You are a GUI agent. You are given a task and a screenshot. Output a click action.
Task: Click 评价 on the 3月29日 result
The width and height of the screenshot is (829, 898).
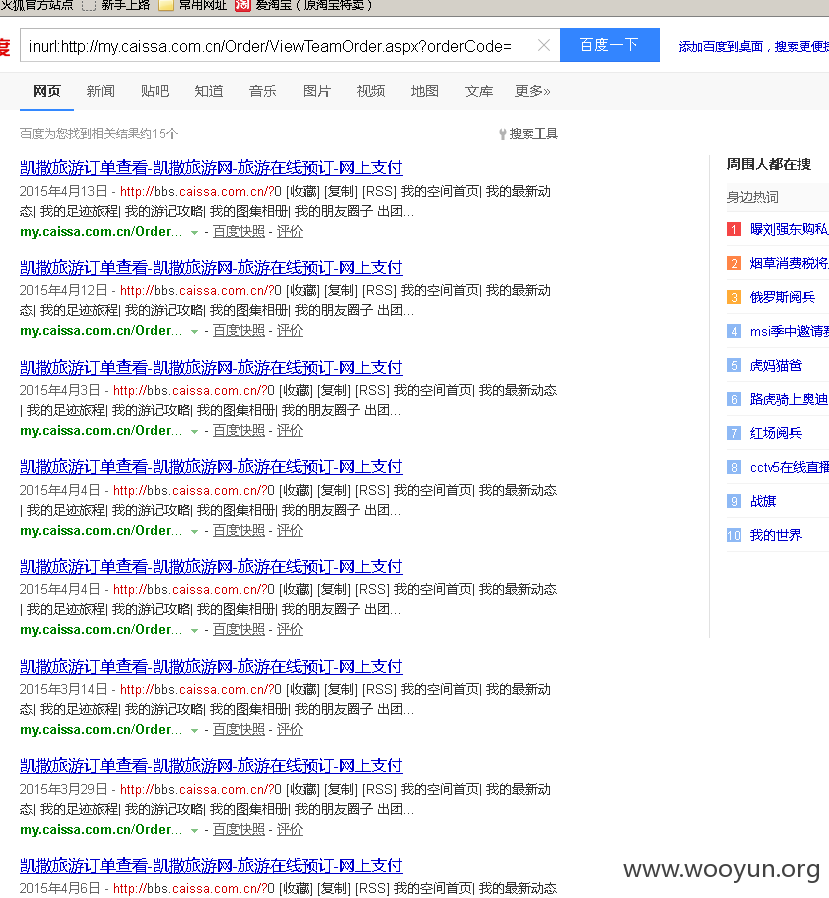(290, 829)
